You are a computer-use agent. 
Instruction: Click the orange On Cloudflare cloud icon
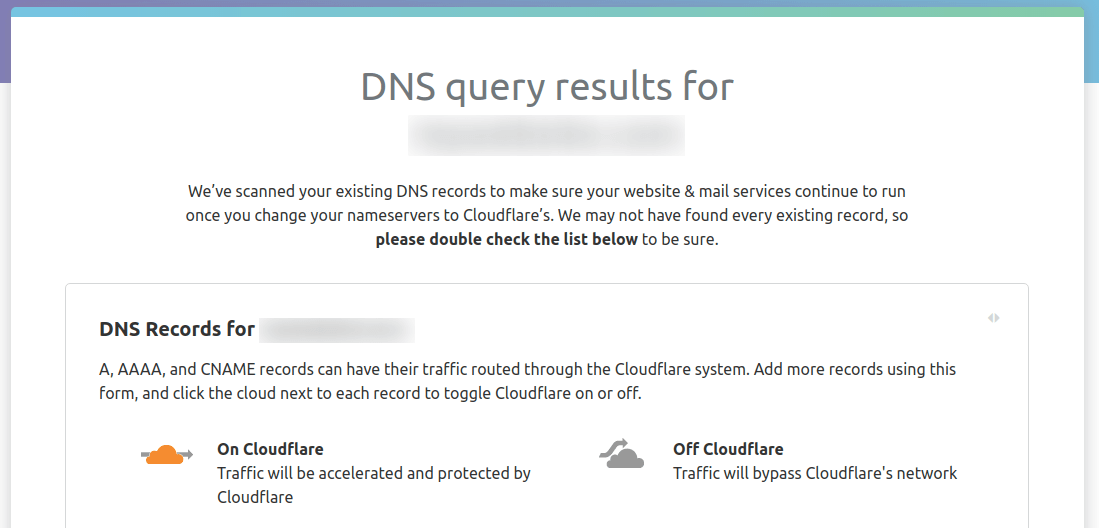coord(166,455)
